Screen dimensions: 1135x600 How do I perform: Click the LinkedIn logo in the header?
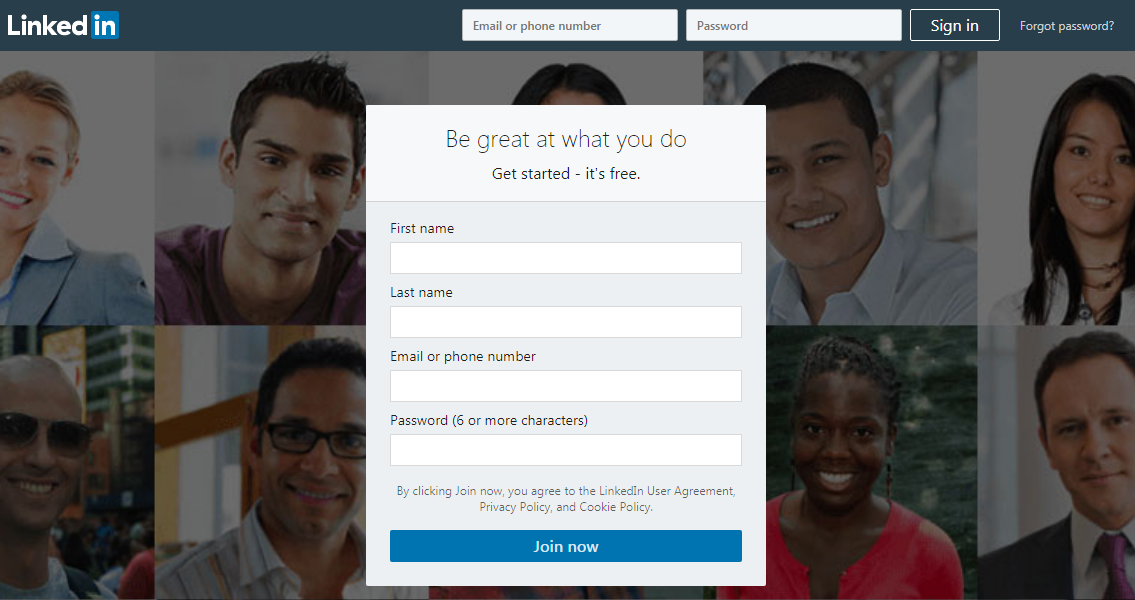63,25
